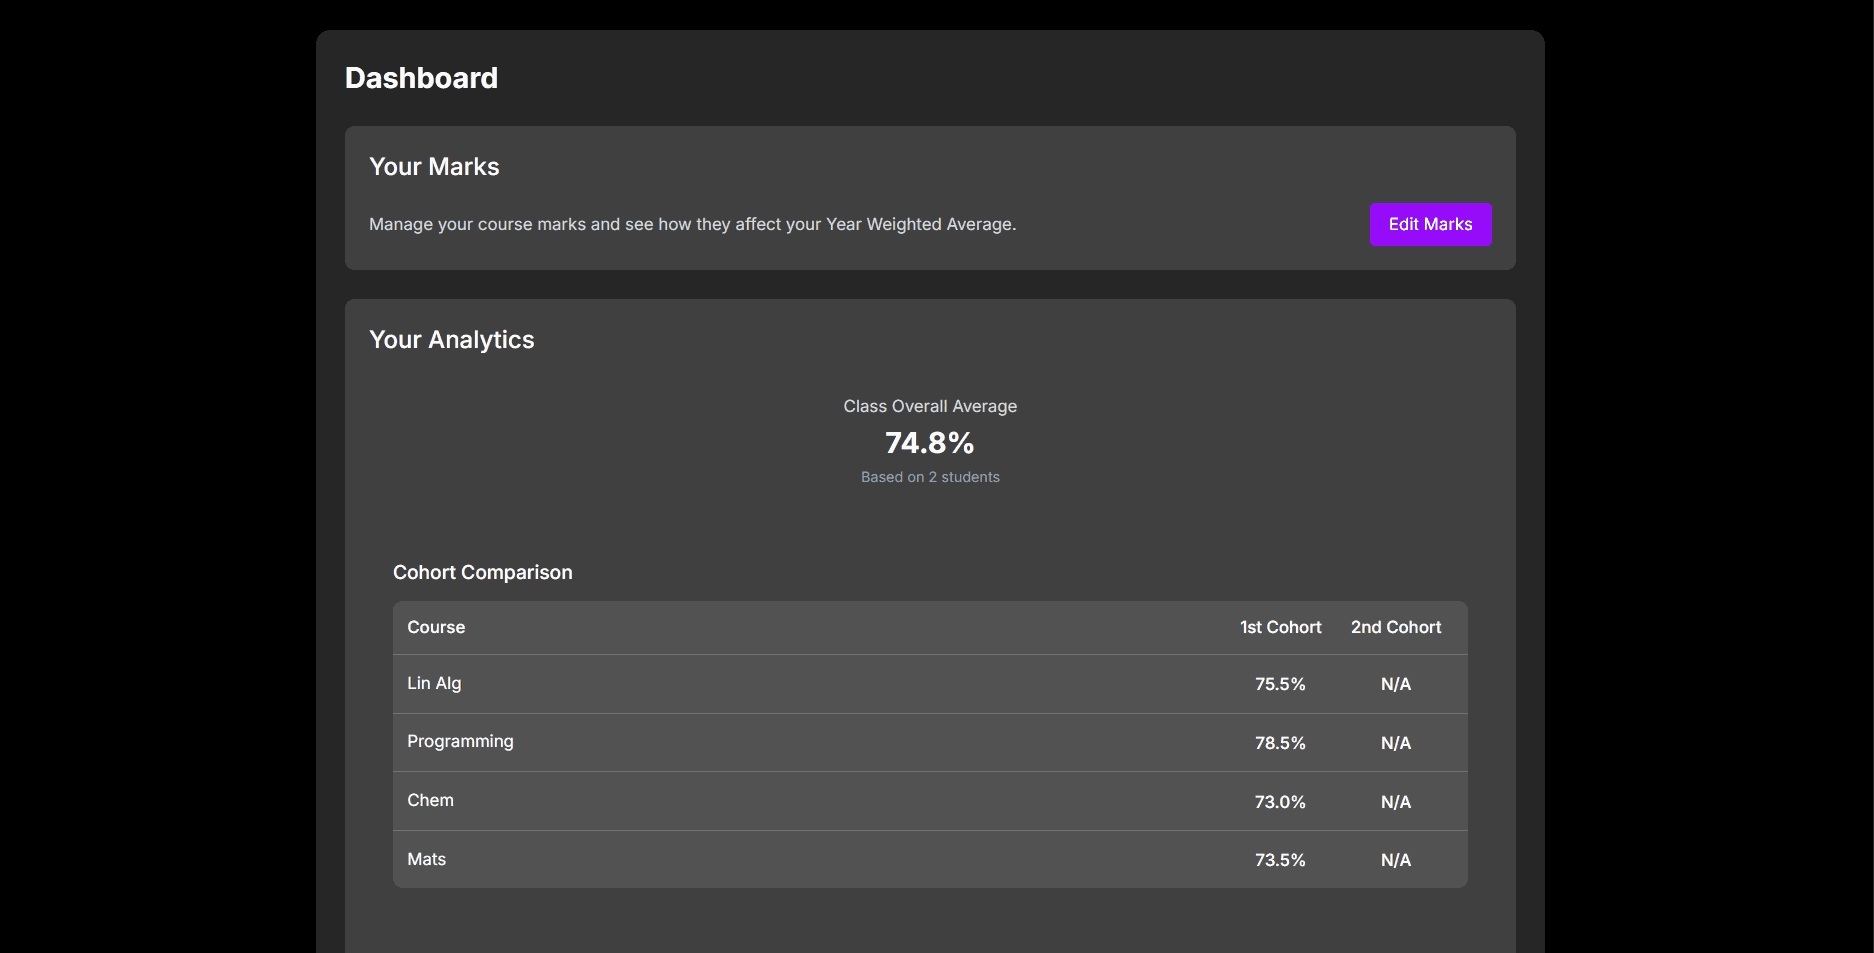The height and width of the screenshot is (953, 1874).
Task: Click 'Based on 2 students' text
Action: (930, 477)
